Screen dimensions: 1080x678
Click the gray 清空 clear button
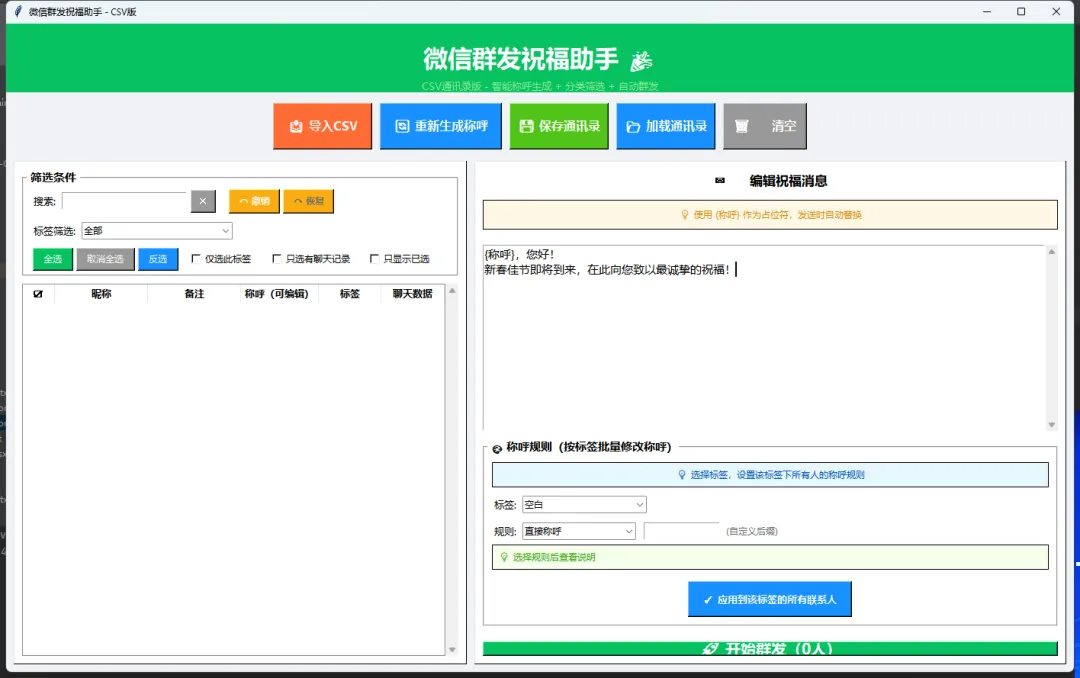(x=765, y=126)
